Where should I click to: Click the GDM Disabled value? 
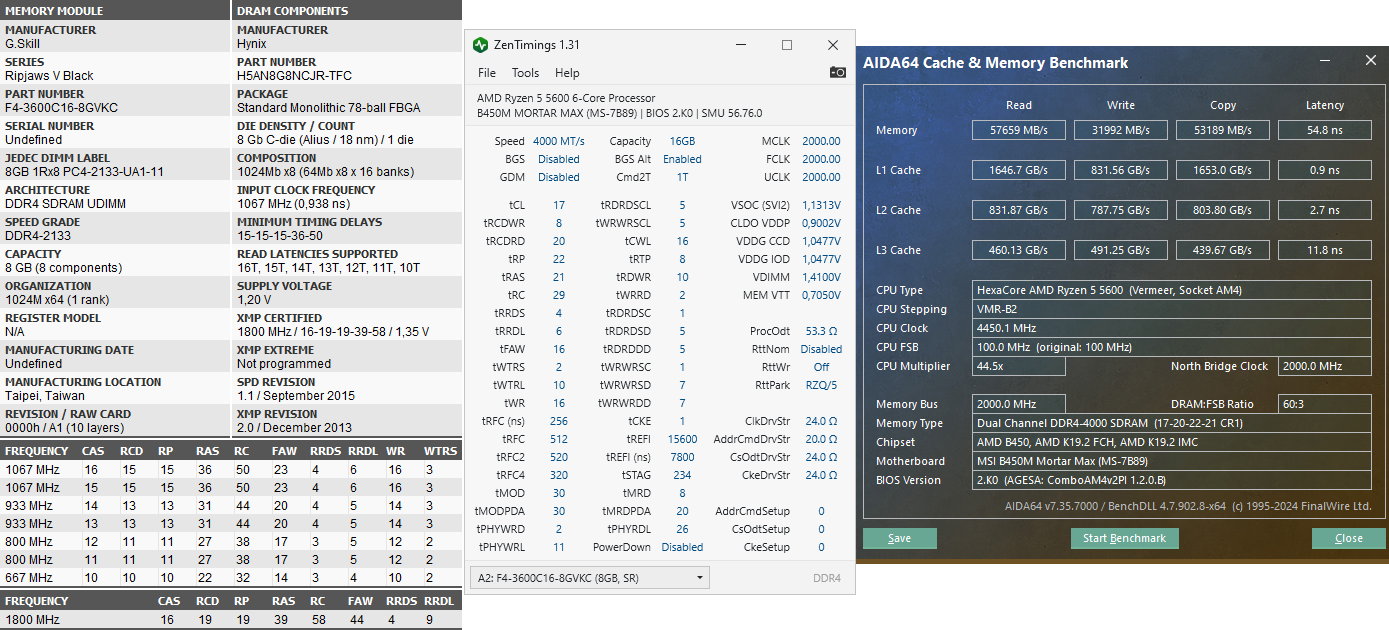click(x=558, y=177)
